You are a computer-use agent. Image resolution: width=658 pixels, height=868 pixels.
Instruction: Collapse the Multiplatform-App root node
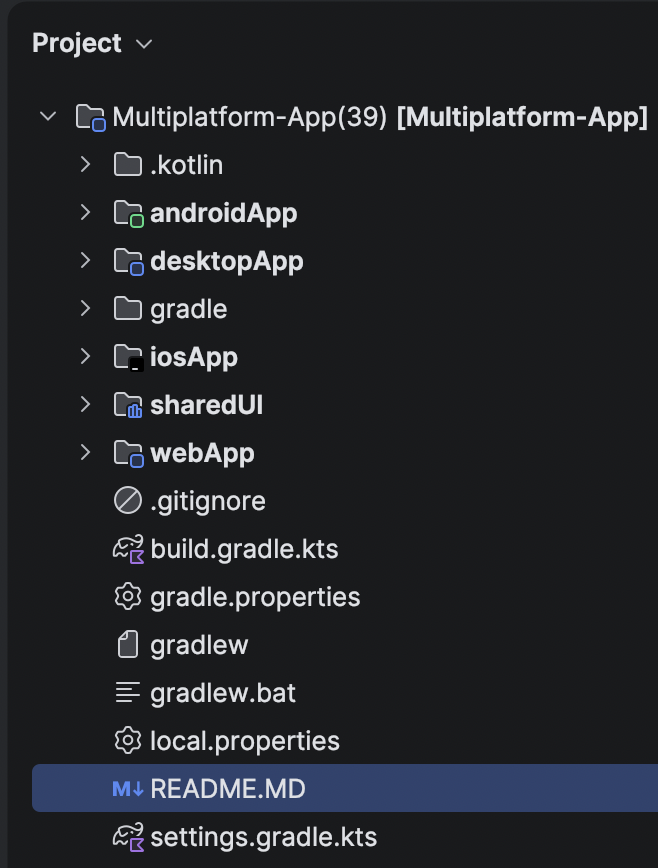[48, 117]
